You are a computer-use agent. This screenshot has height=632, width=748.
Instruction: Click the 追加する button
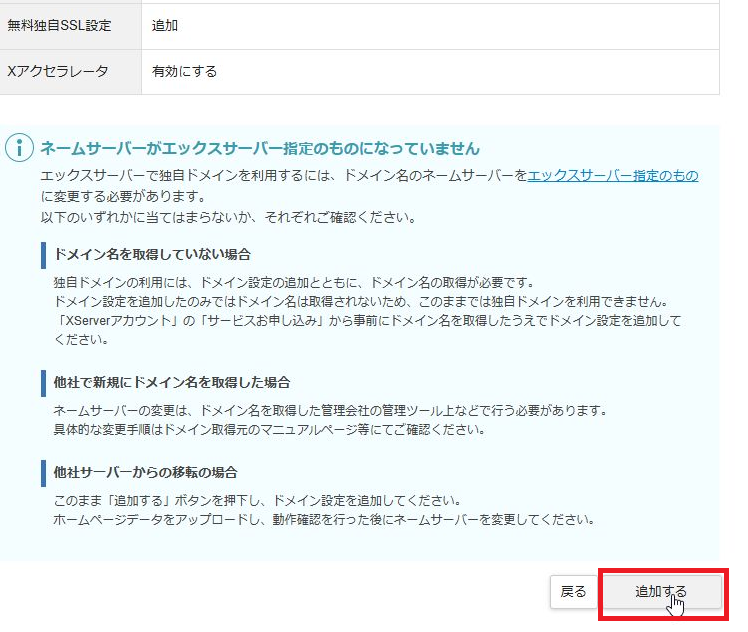pos(663,591)
